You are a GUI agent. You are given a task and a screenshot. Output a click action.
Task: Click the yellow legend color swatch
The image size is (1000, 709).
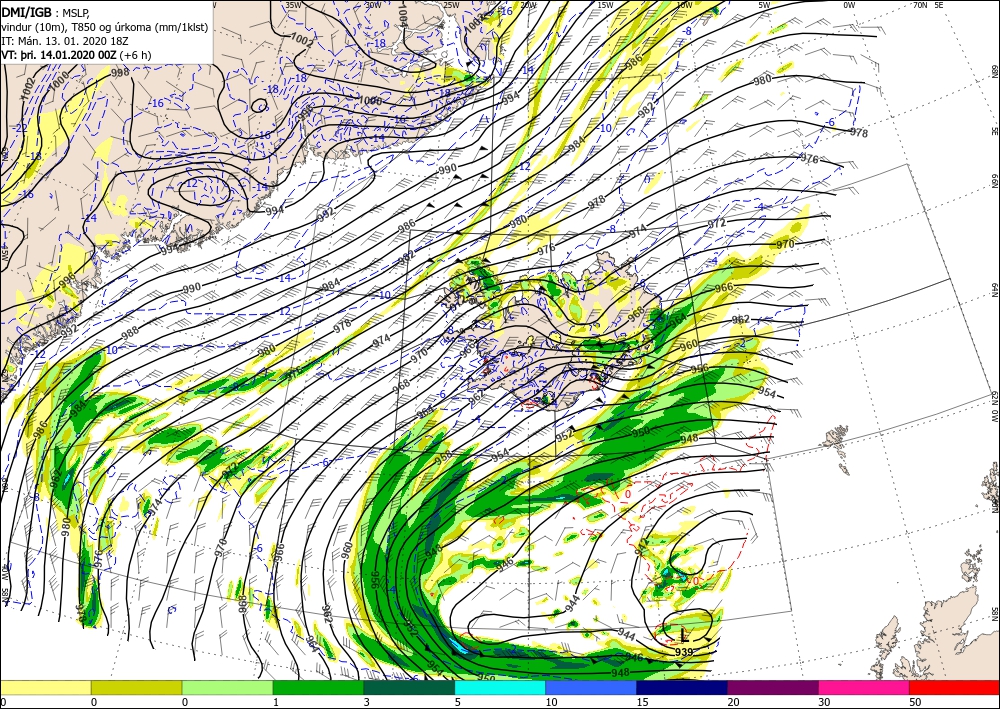click(45, 687)
